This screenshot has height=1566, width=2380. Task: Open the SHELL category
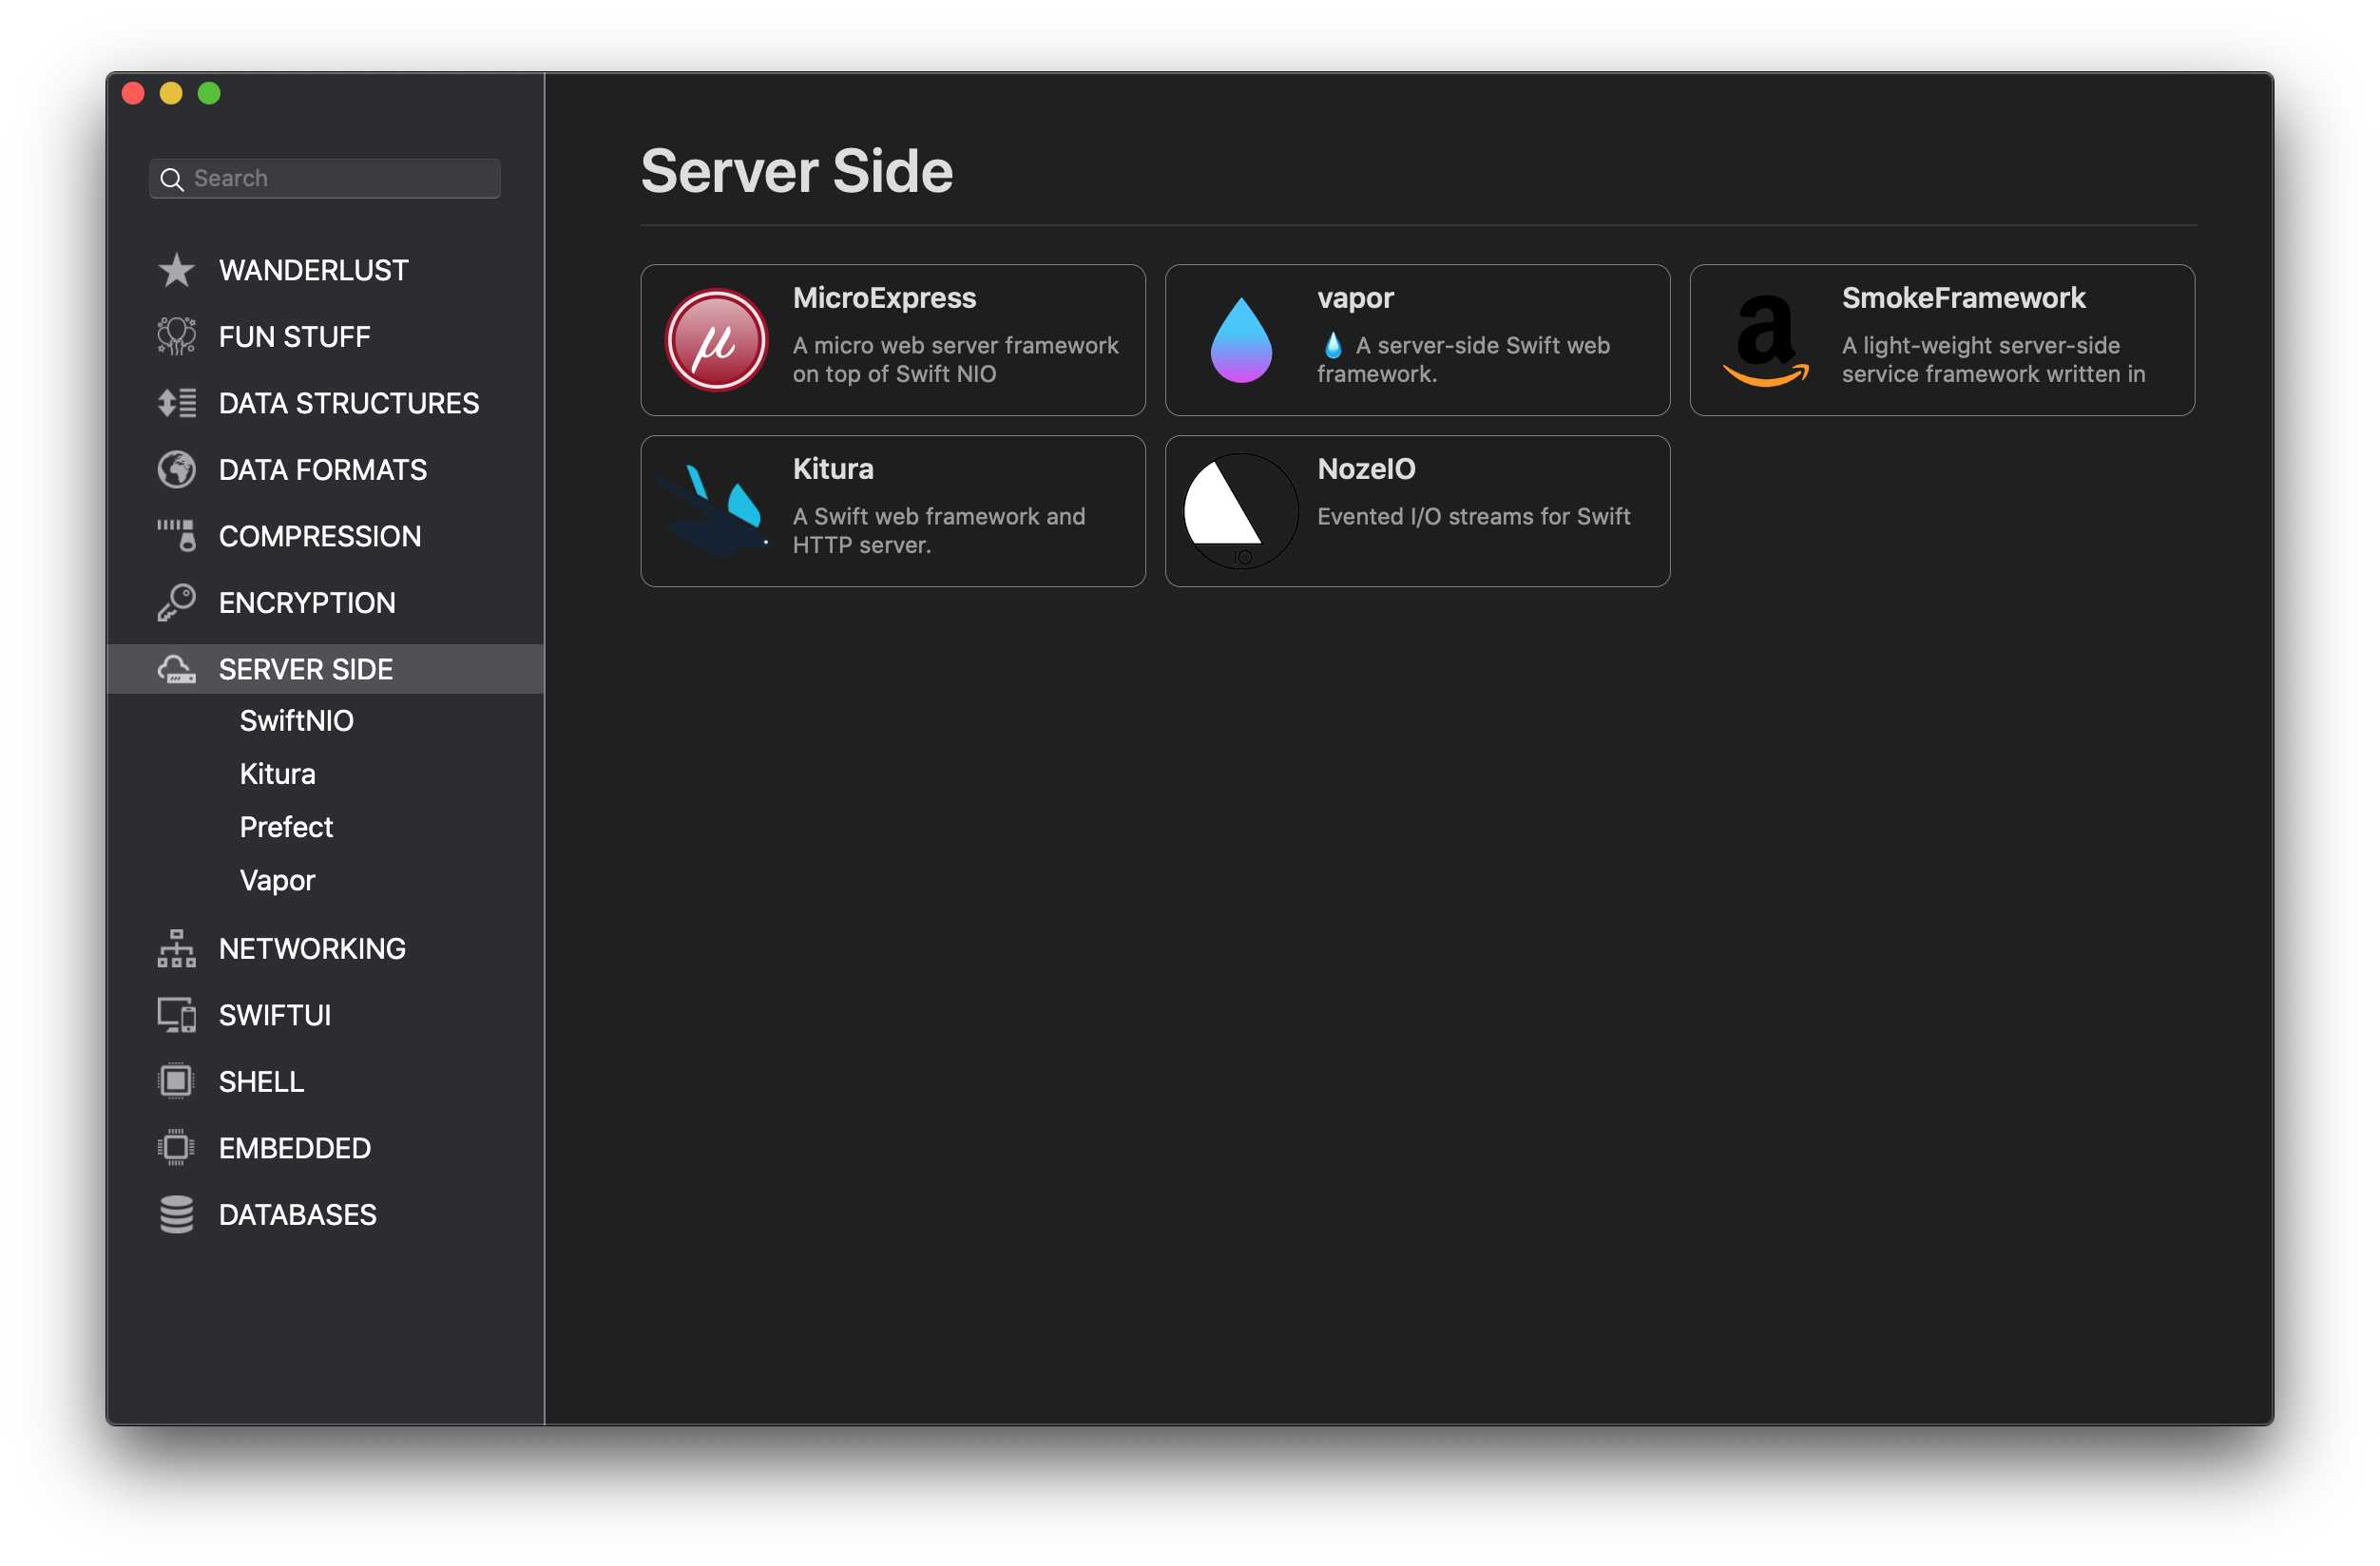tap(261, 1082)
